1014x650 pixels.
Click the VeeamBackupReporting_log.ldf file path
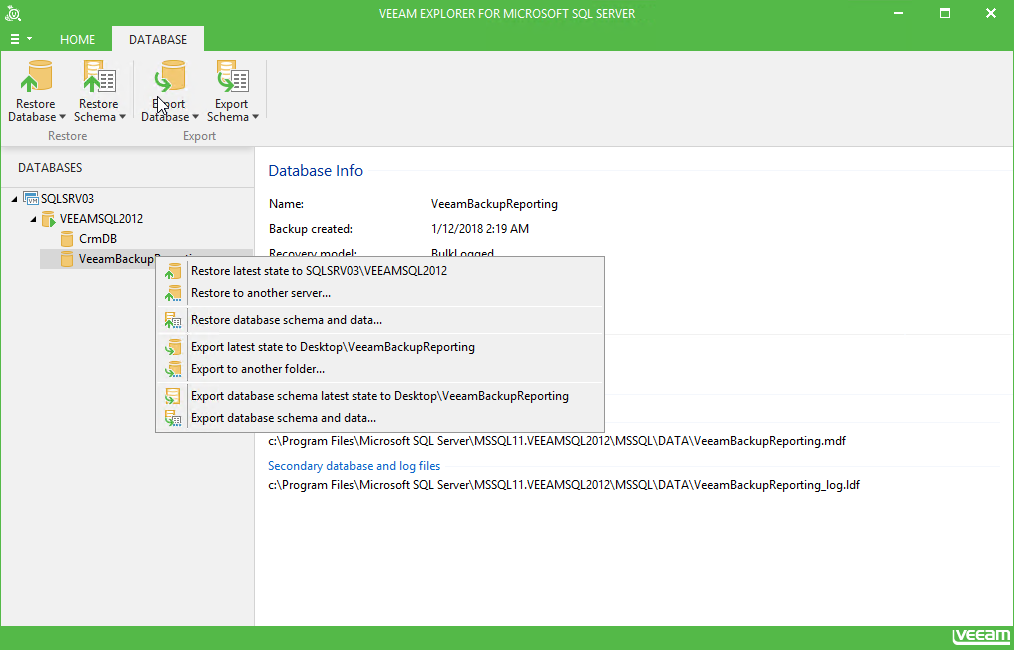(564, 485)
